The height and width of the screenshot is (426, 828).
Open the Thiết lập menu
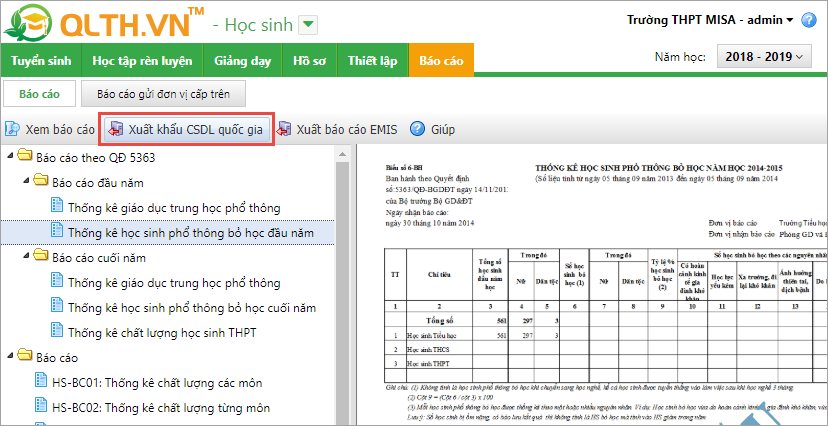[x=372, y=61]
